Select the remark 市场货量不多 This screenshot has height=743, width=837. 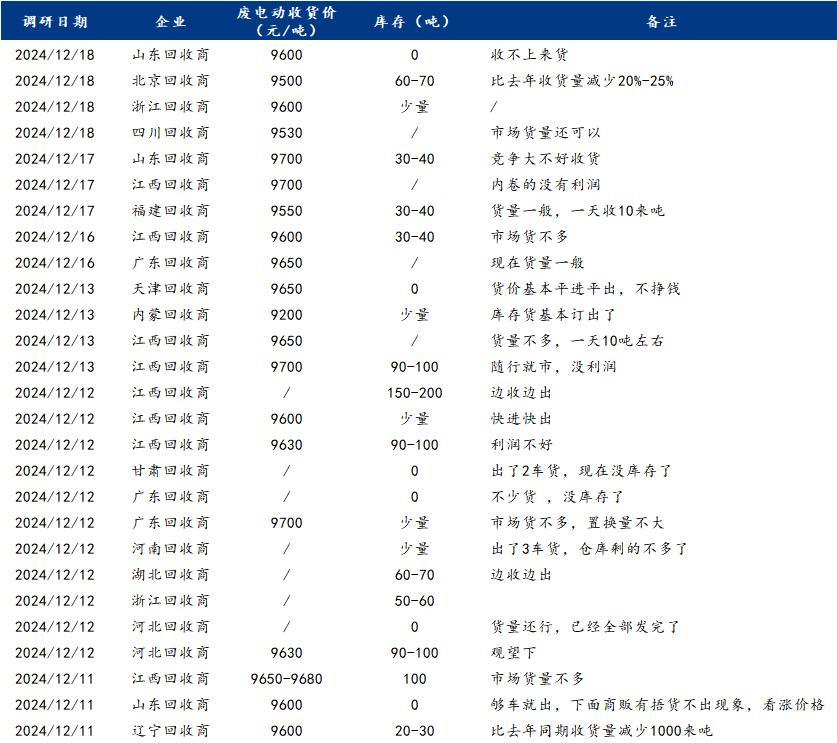(537, 679)
